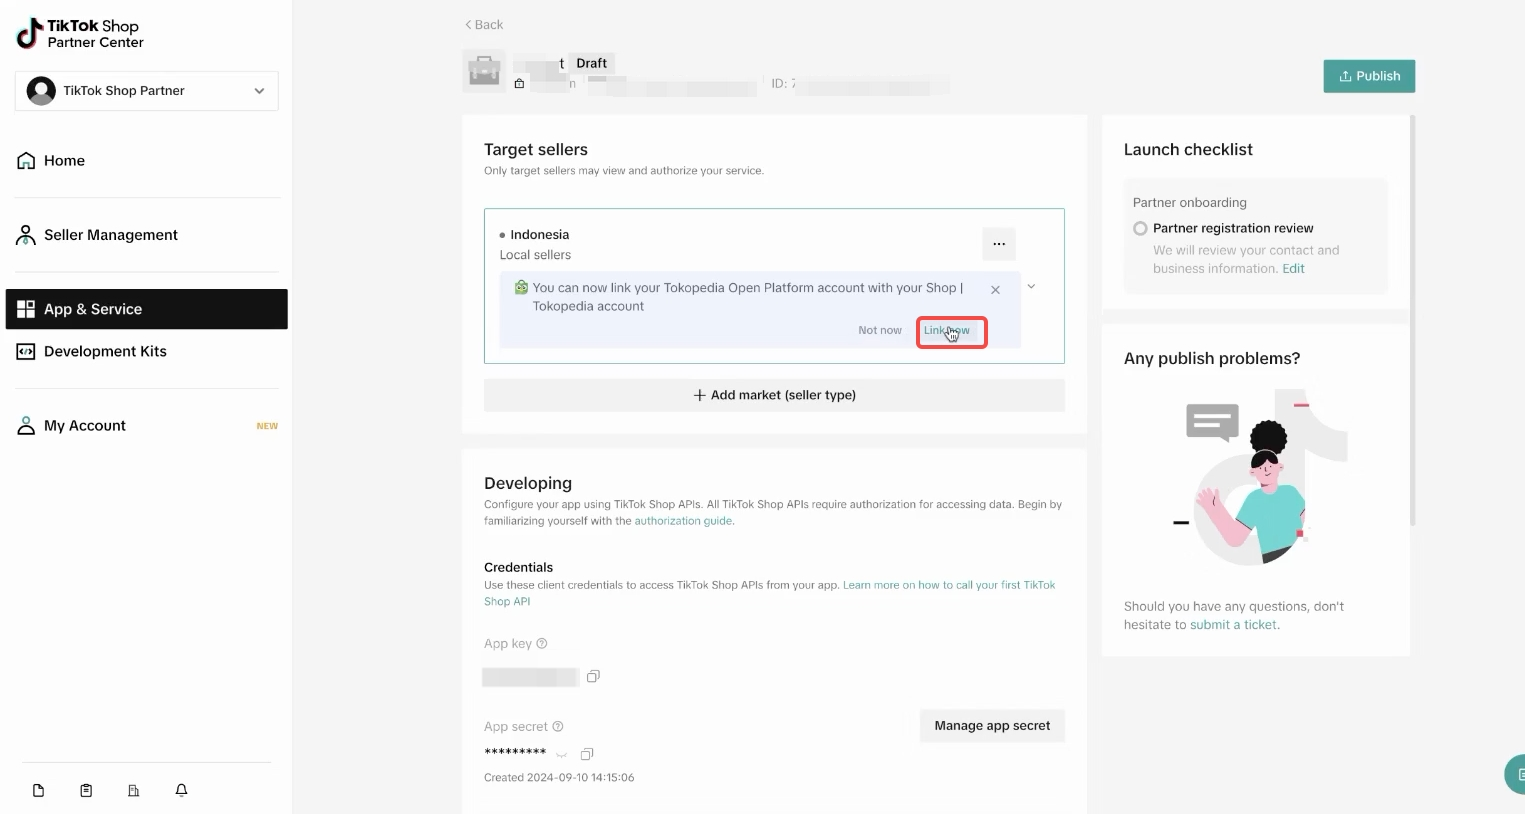The width and height of the screenshot is (1525, 814).
Task: Open the building icon in sidebar footer
Action: (x=134, y=791)
